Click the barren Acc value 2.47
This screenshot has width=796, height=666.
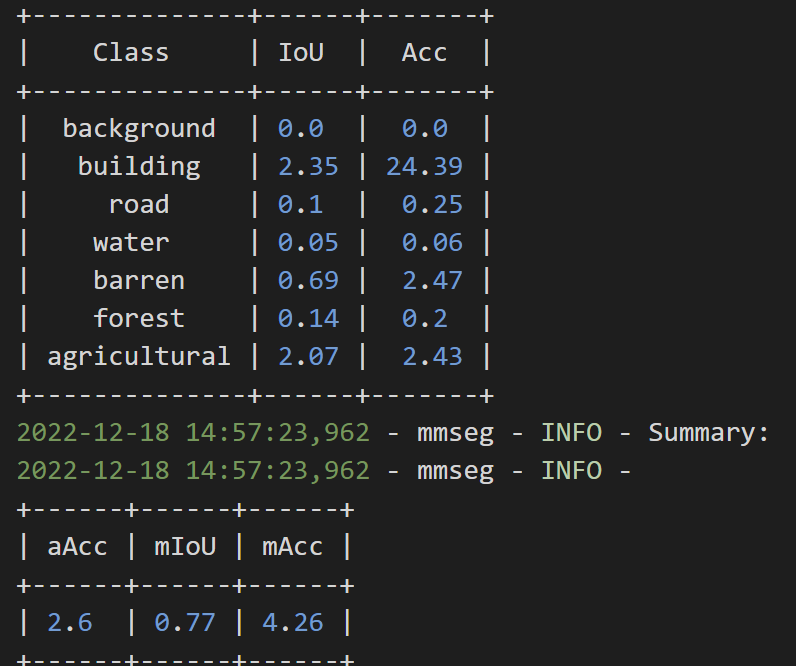coord(432,280)
